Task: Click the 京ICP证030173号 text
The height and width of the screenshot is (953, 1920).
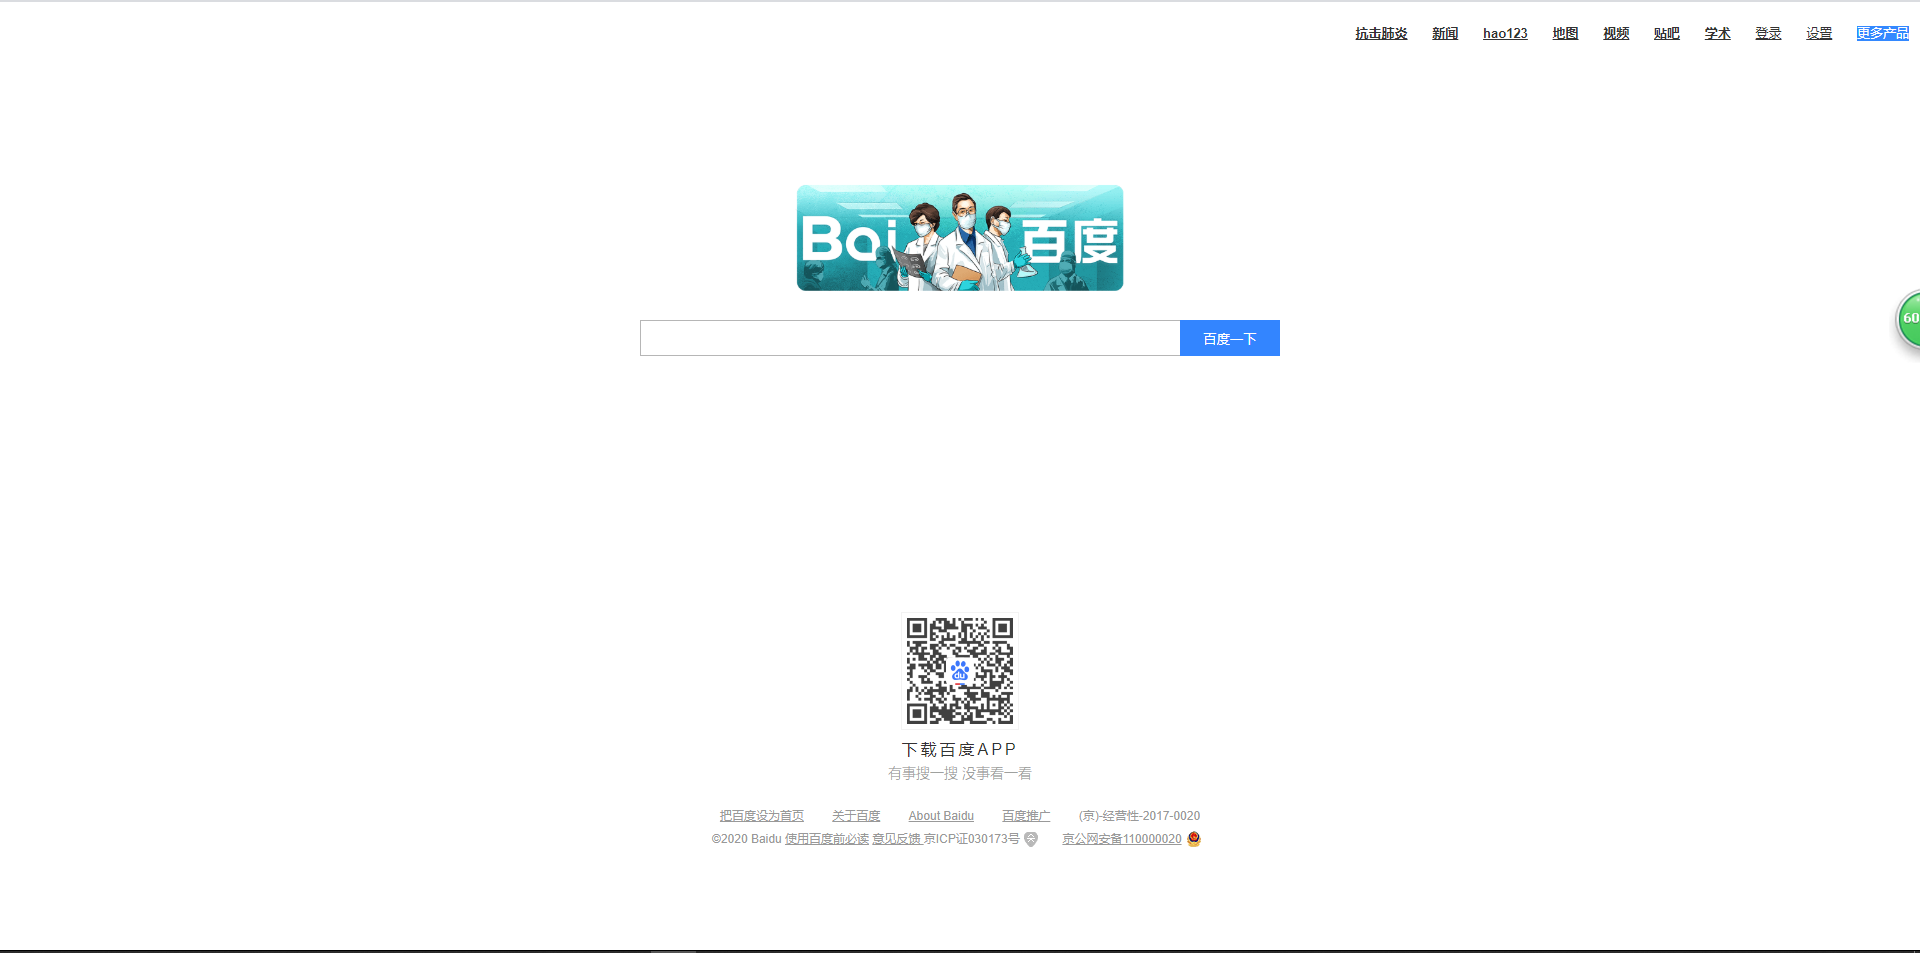Action: 972,839
